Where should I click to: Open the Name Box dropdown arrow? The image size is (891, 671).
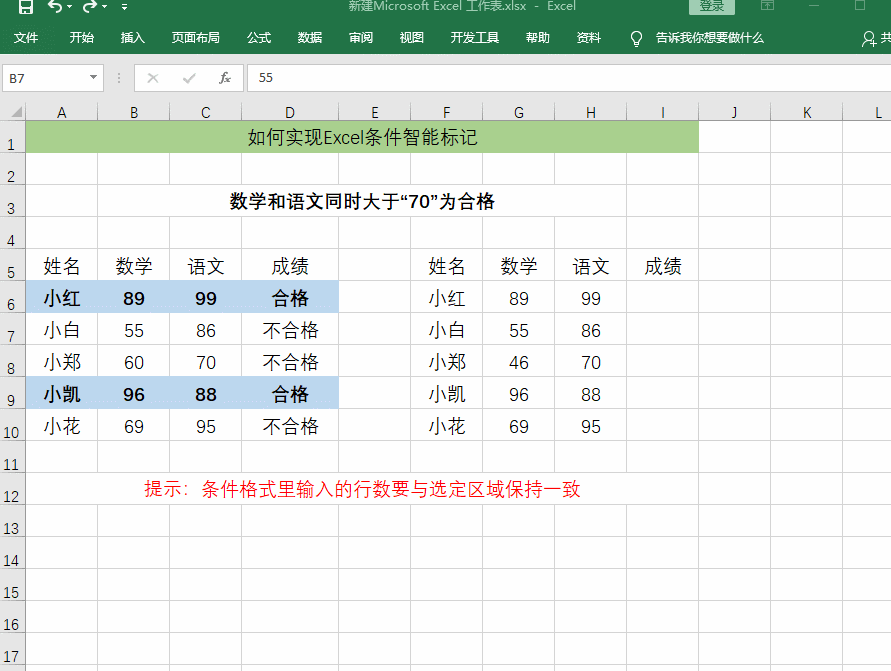pos(94,77)
